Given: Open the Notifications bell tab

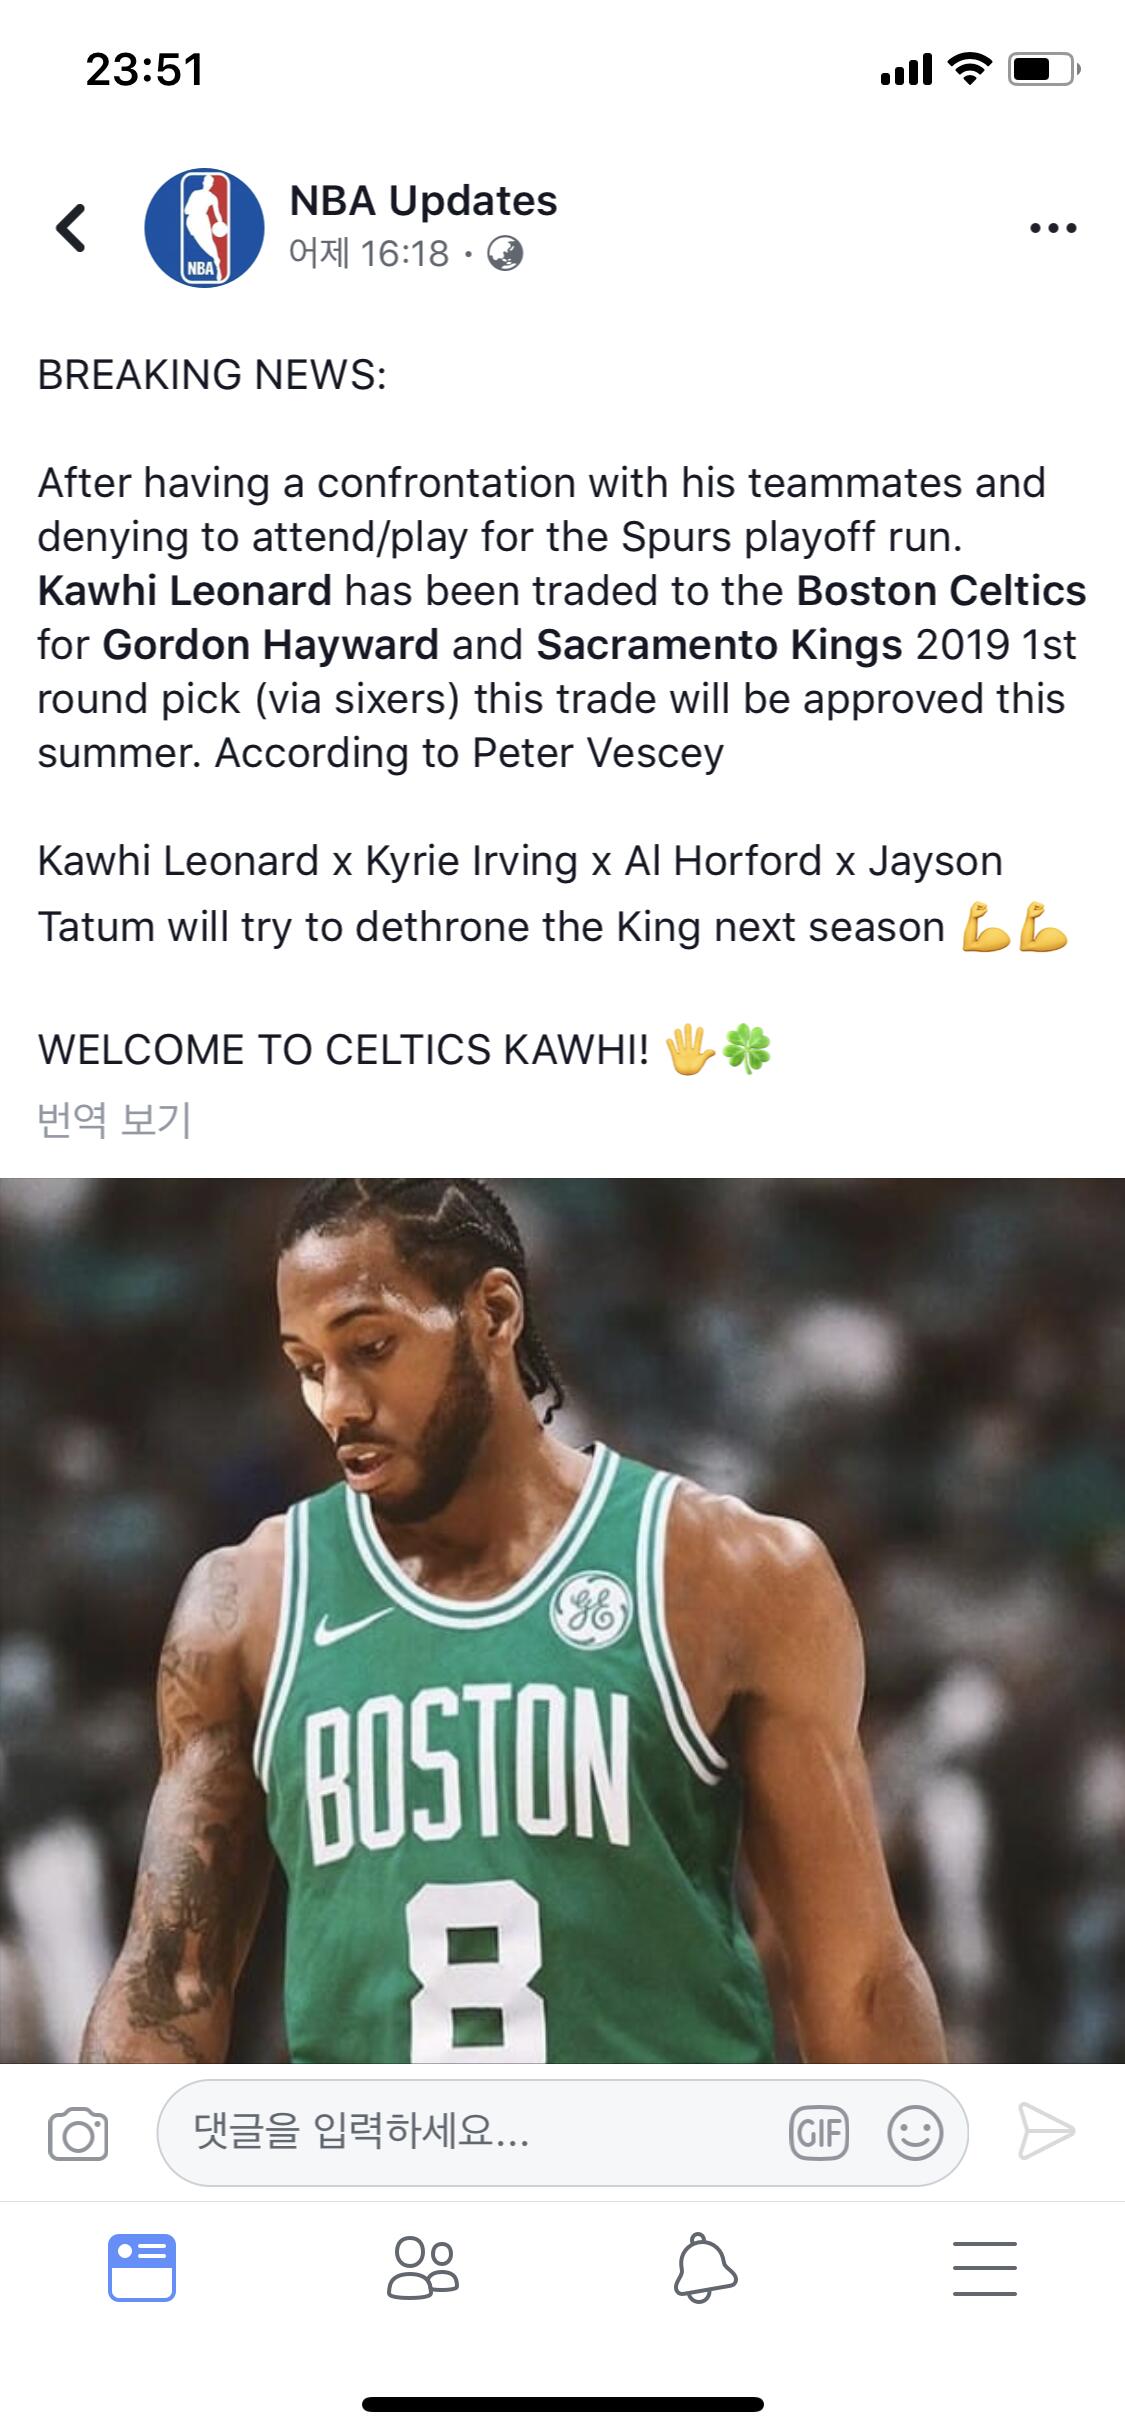Looking at the screenshot, I should [705, 2268].
